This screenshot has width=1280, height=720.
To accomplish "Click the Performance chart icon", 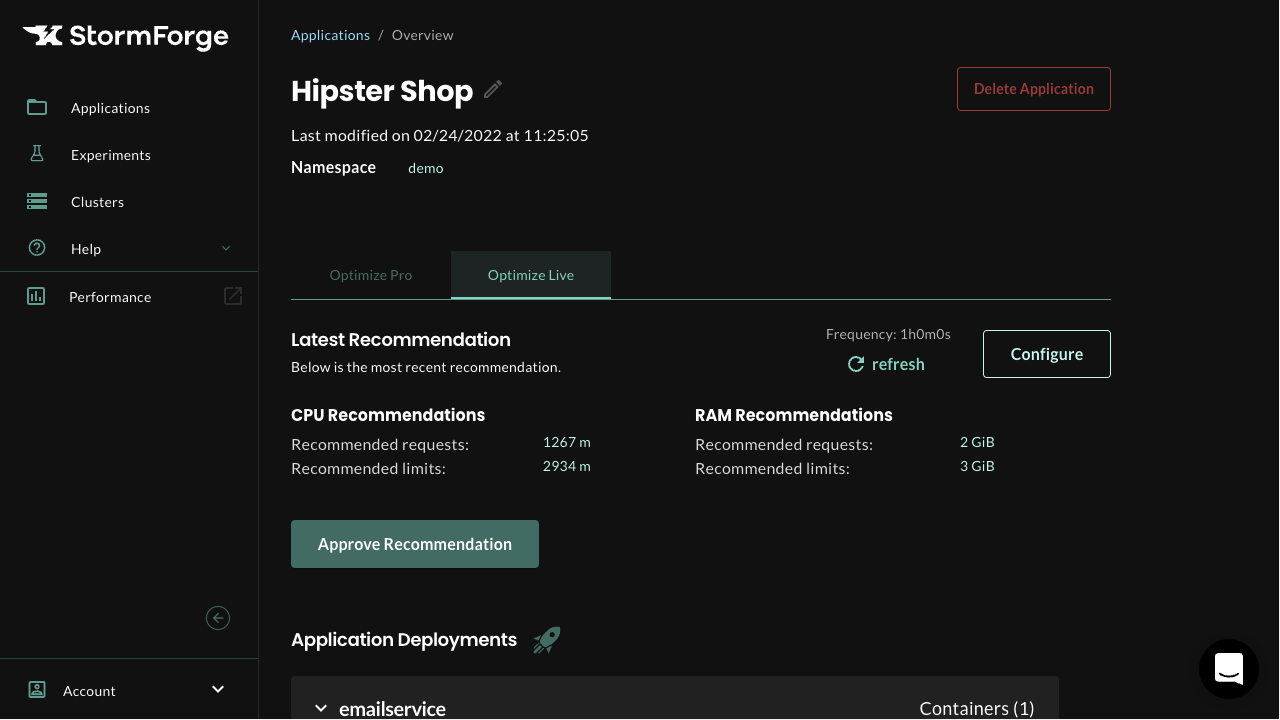I will [x=36, y=296].
